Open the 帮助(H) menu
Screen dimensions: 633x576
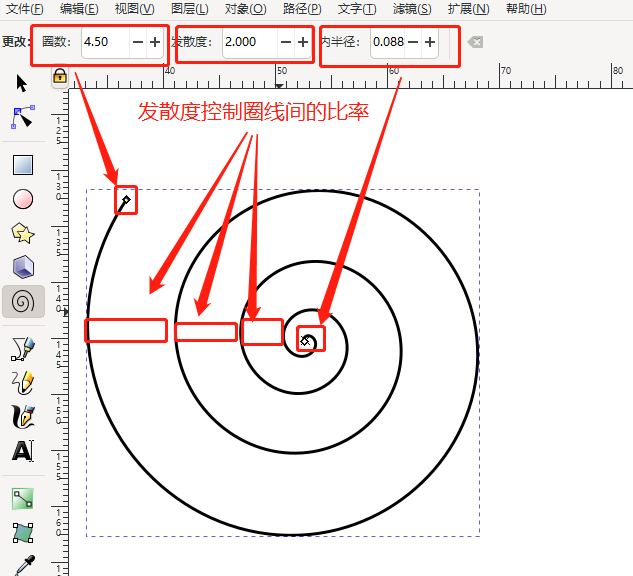coord(526,8)
